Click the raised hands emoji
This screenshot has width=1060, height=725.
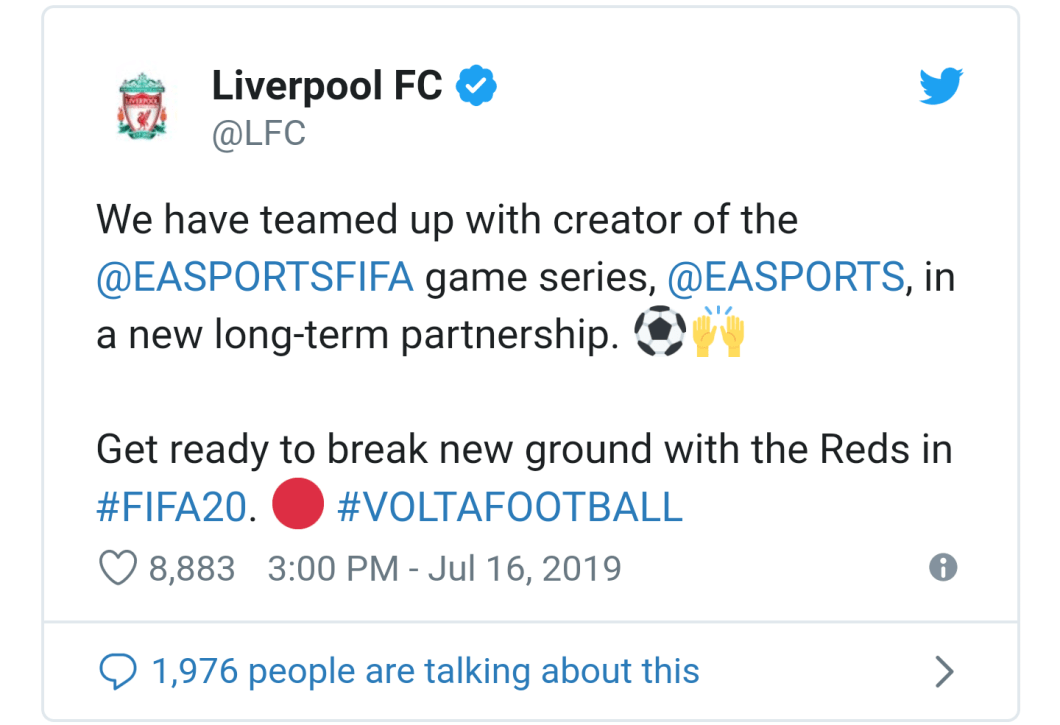(x=718, y=335)
